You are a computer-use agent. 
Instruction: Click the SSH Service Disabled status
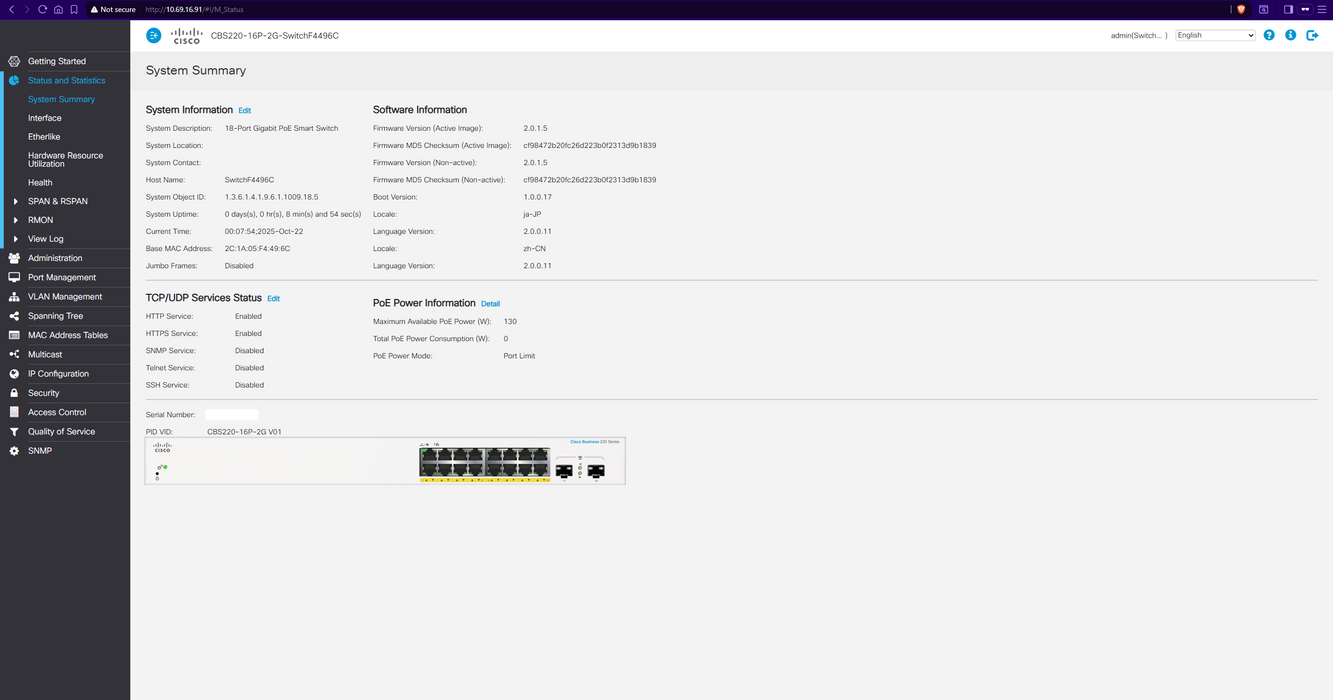pos(250,385)
